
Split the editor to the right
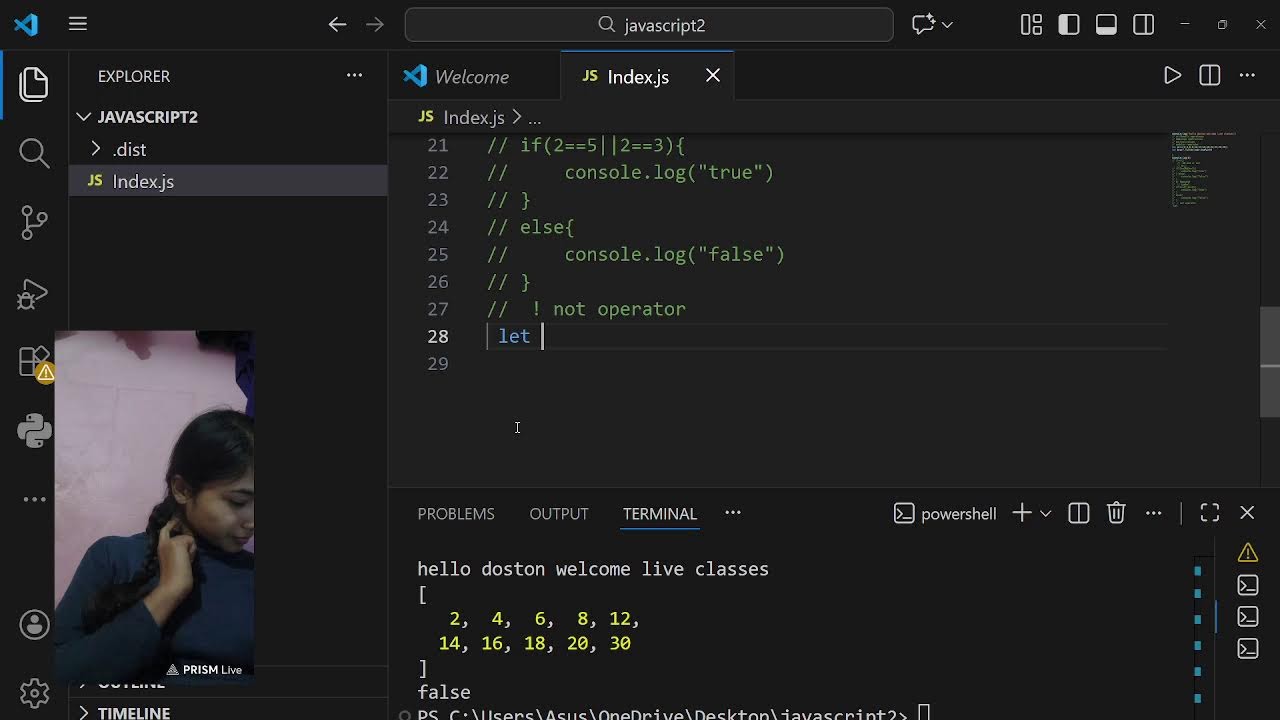tap(1210, 76)
